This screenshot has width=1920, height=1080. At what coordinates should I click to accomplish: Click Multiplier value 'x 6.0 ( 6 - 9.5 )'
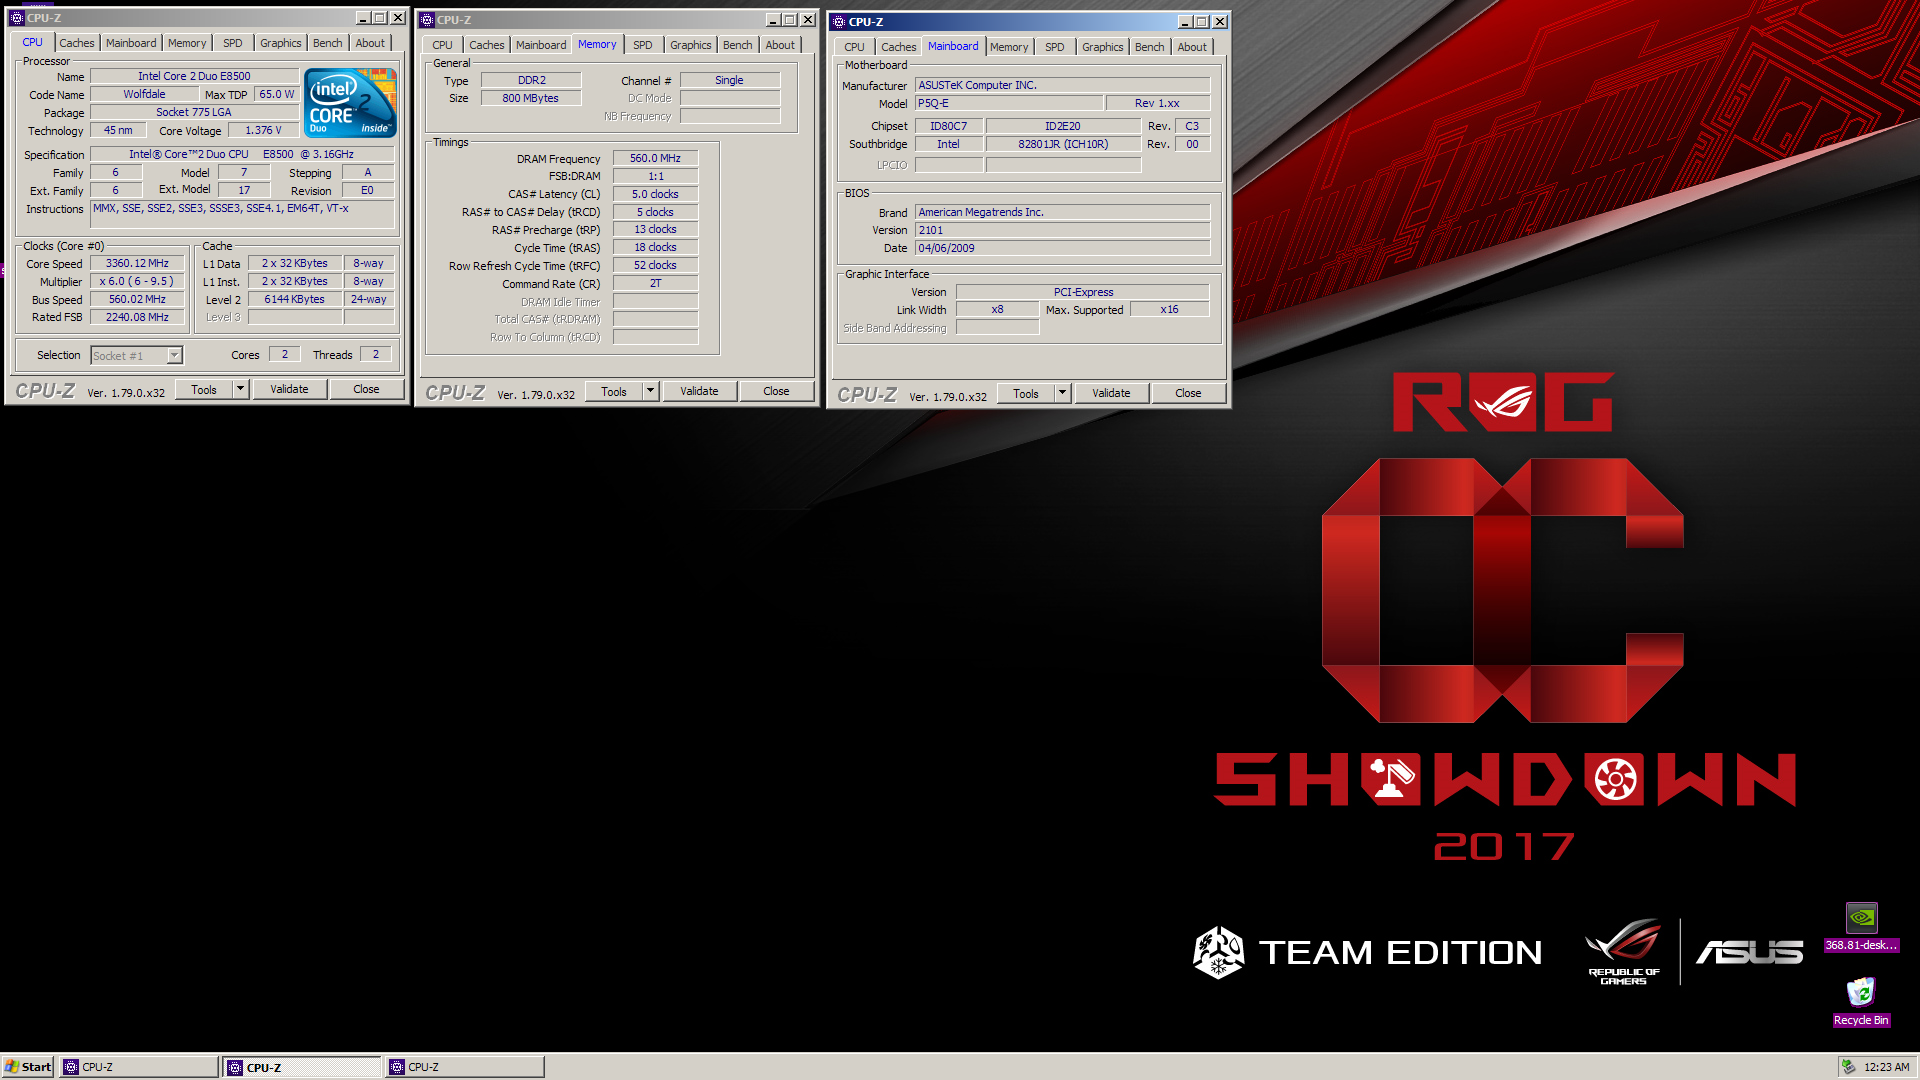pyautogui.click(x=137, y=282)
